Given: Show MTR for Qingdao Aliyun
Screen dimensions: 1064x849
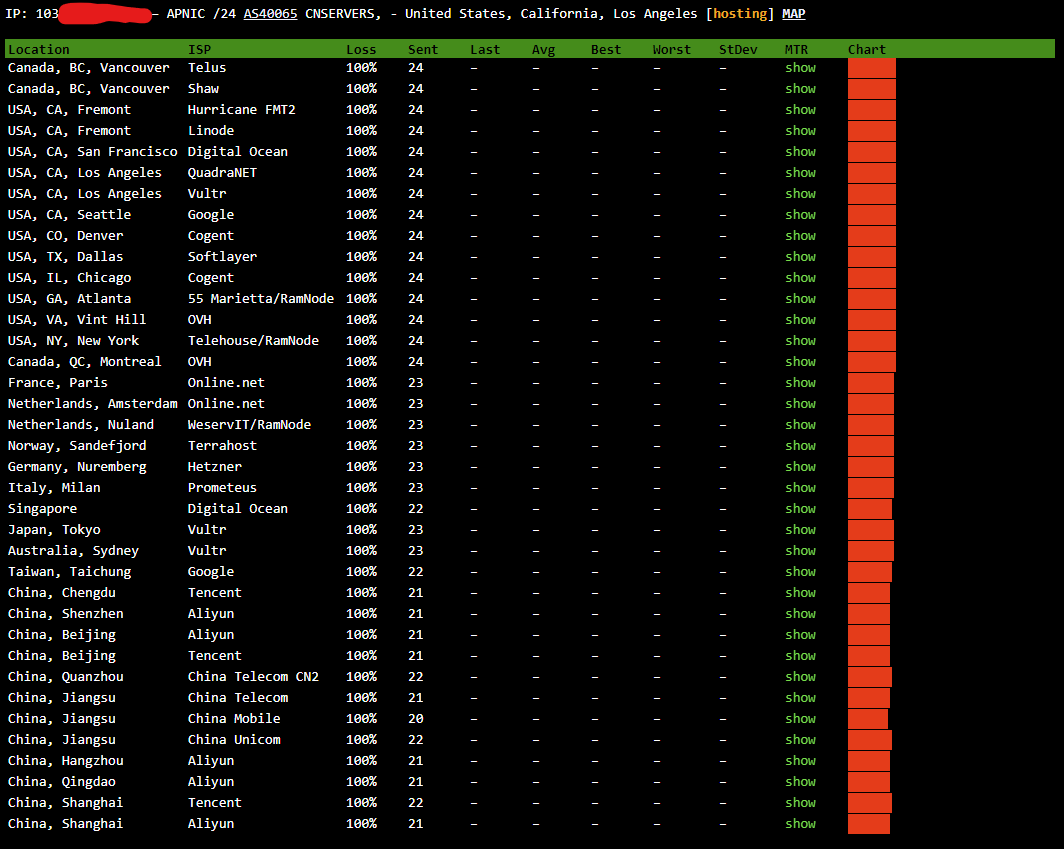Looking at the screenshot, I should [801, 782].
